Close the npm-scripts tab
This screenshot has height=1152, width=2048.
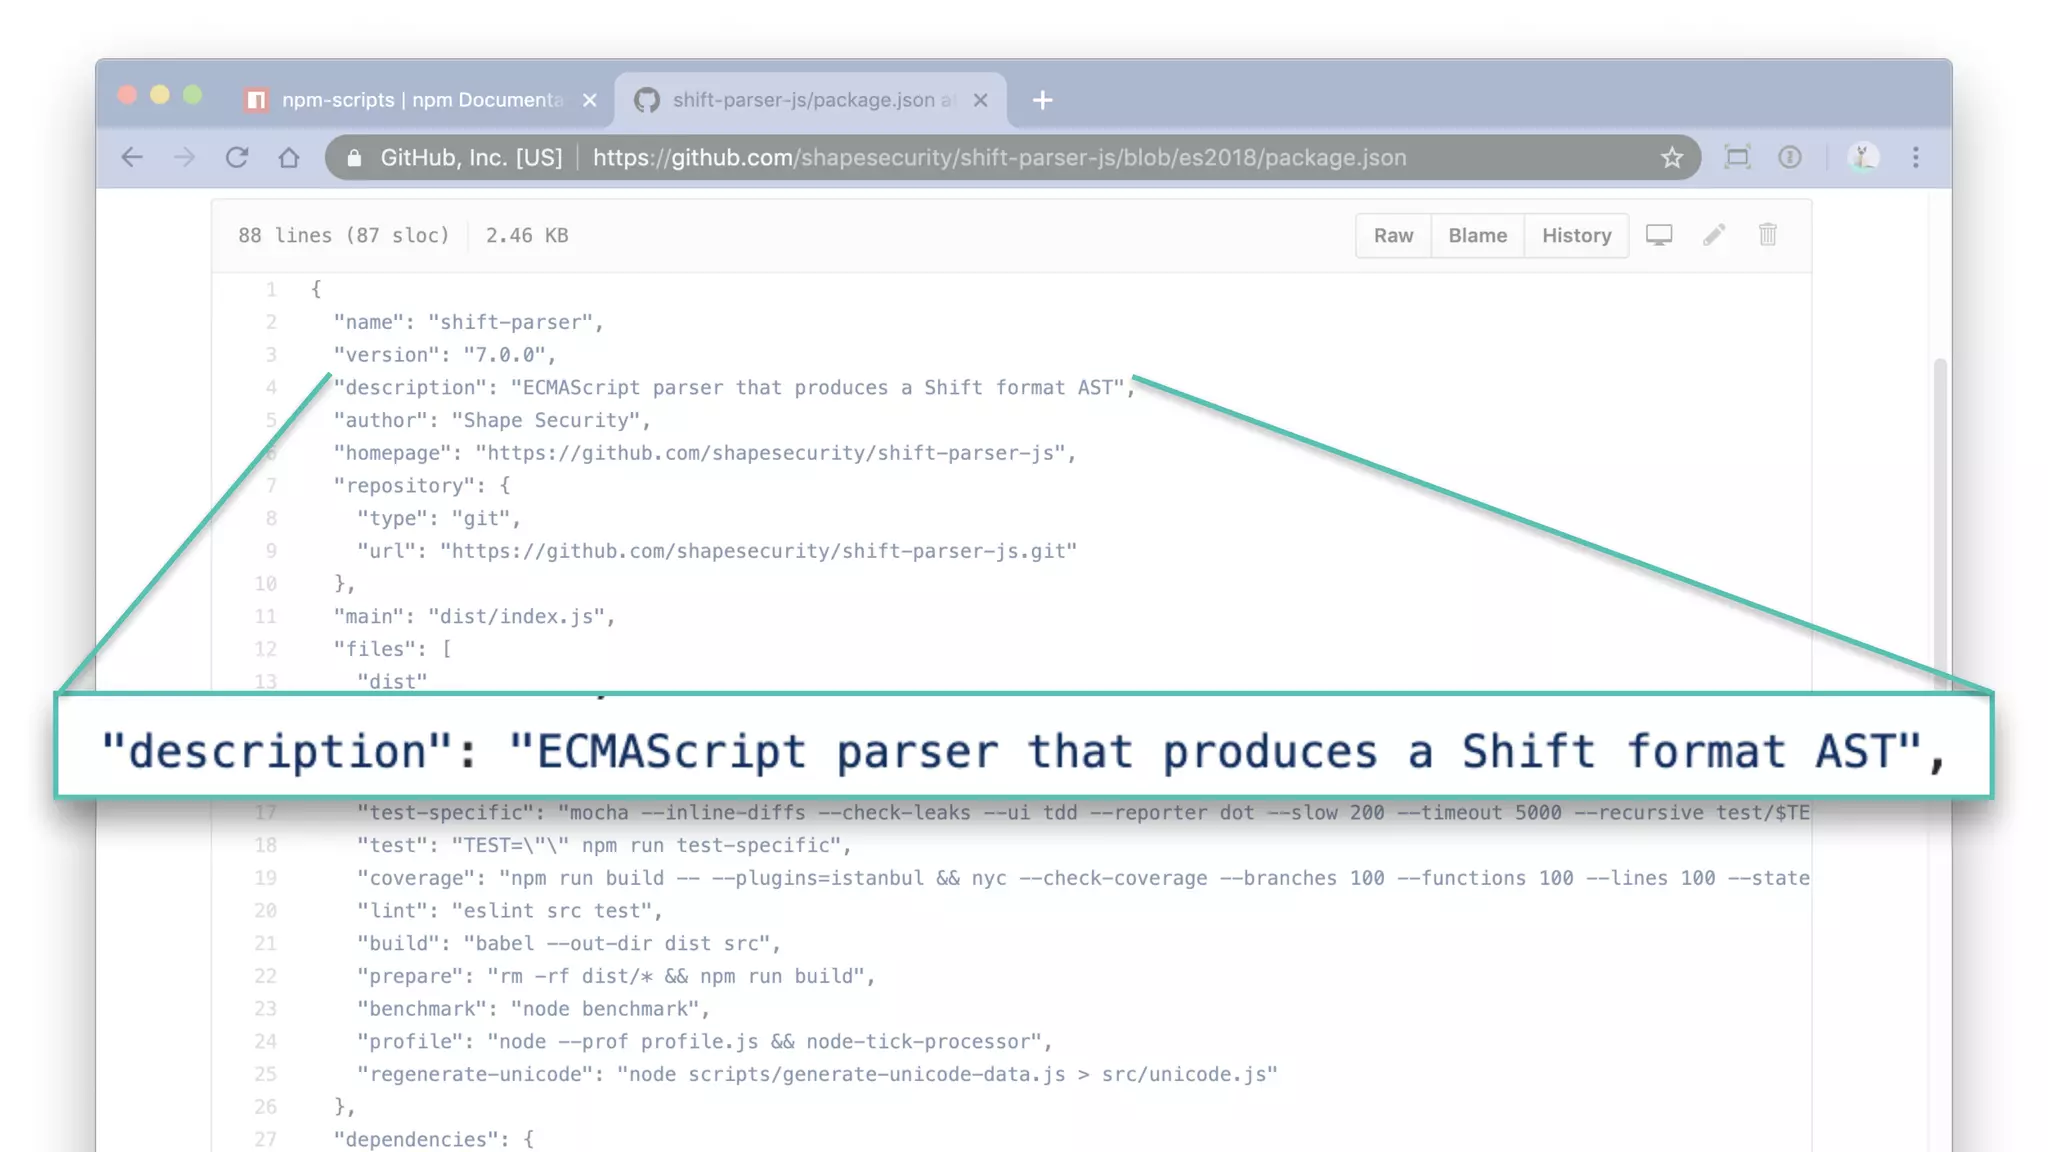(590, 100)
